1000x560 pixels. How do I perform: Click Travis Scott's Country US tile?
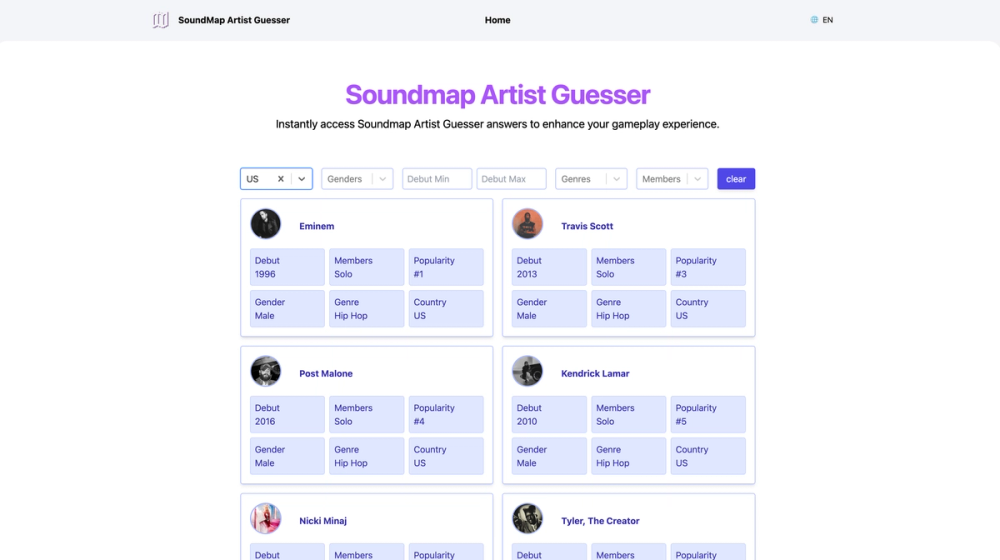pos(708,309)
